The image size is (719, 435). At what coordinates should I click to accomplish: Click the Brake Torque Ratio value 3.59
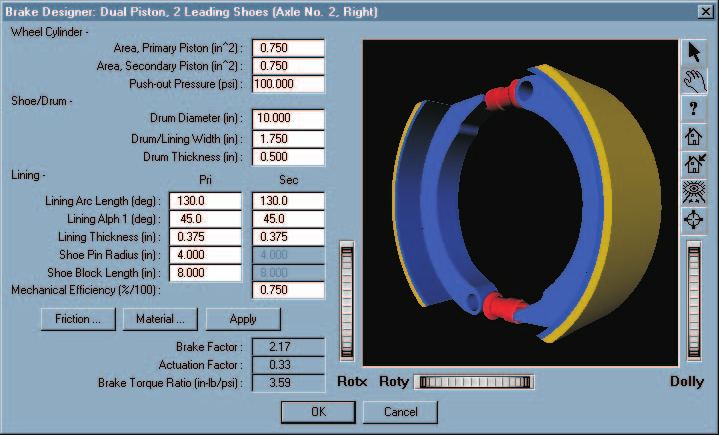pos(288,383)
